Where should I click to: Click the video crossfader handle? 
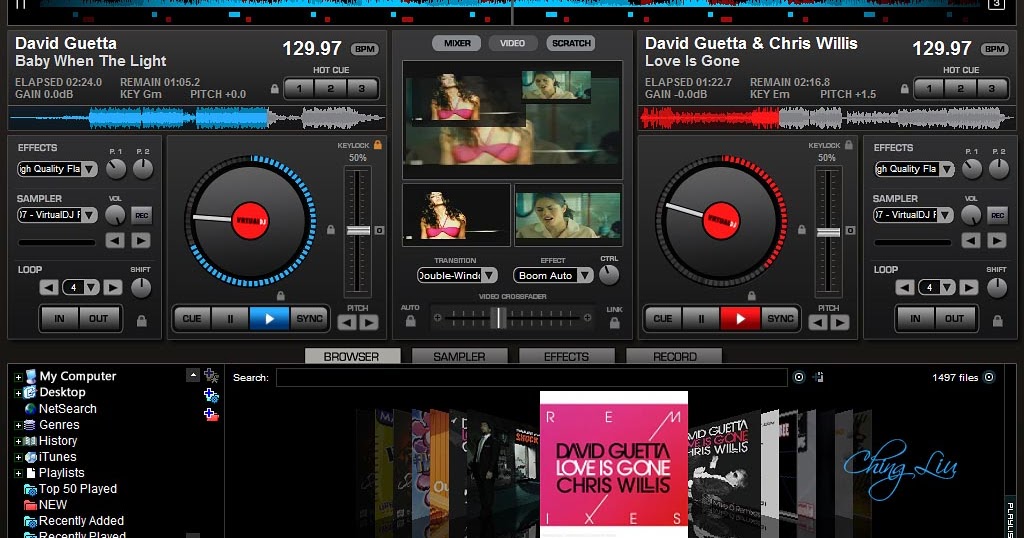498,318
